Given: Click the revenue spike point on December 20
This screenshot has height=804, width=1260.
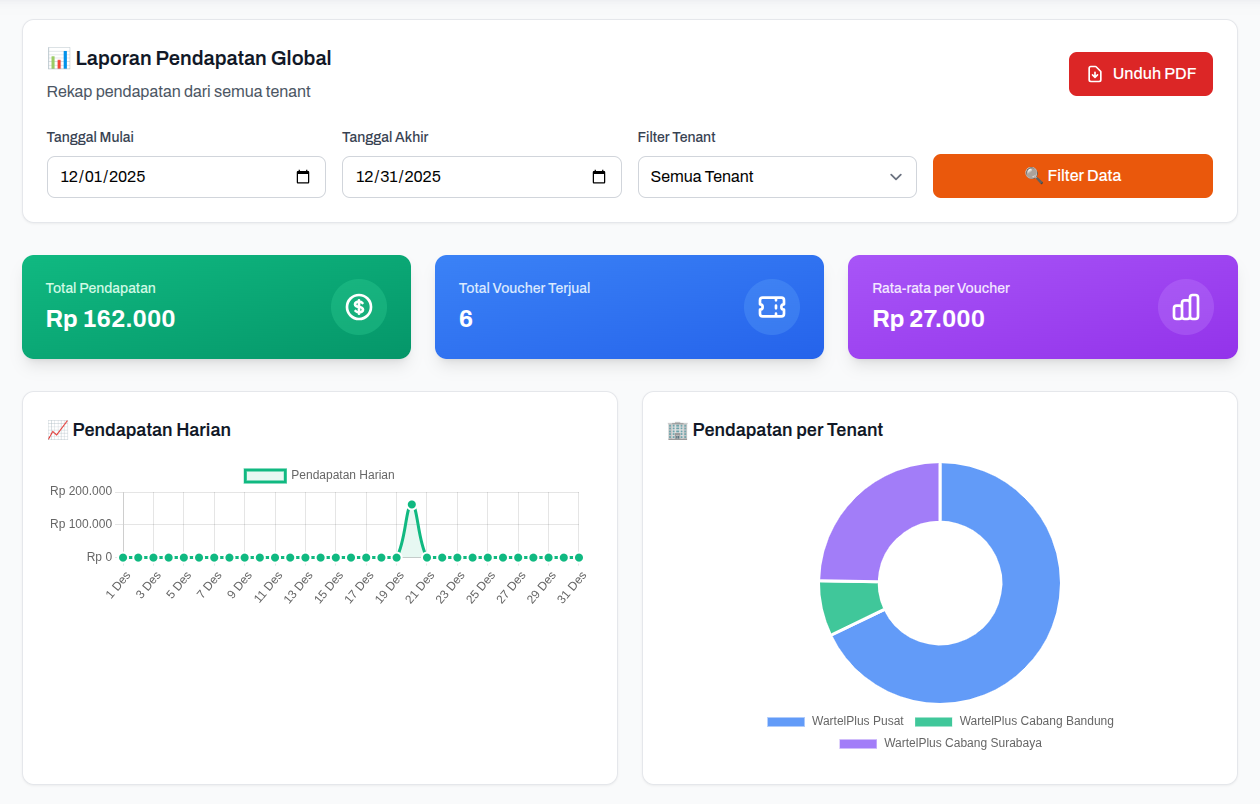Looking at the screenshot, I should (412, 506).
